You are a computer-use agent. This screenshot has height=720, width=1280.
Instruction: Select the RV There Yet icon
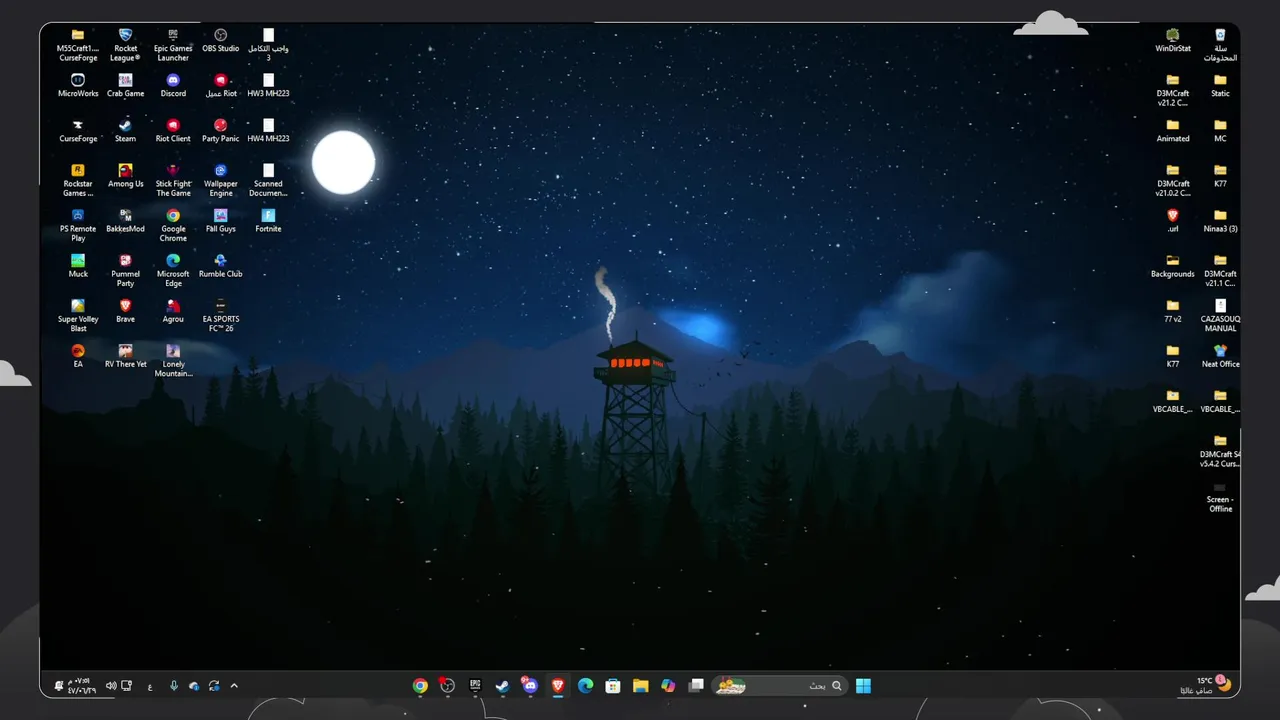coord(125,356)
